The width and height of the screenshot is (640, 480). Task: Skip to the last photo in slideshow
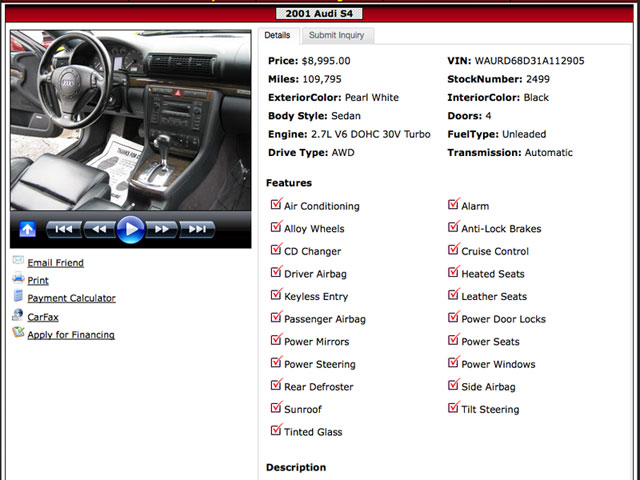tap(198, 230)
